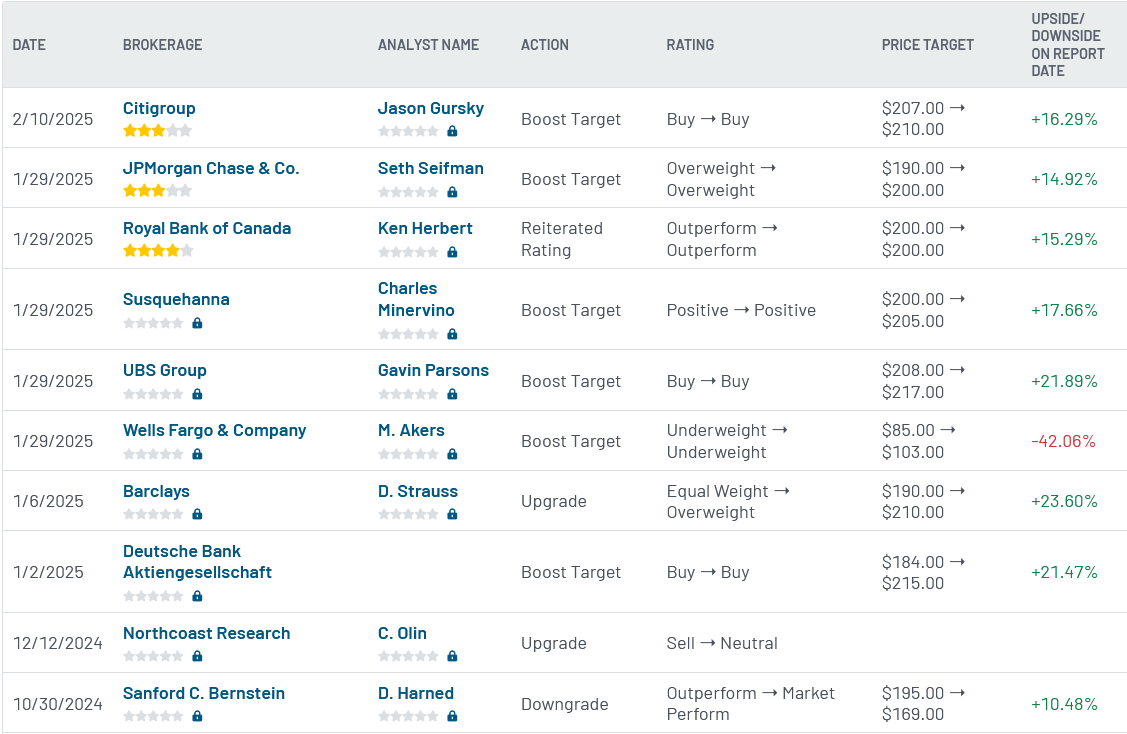View analyst Ken Herbert's profile

pyautogui.click(x=425, y=229)
